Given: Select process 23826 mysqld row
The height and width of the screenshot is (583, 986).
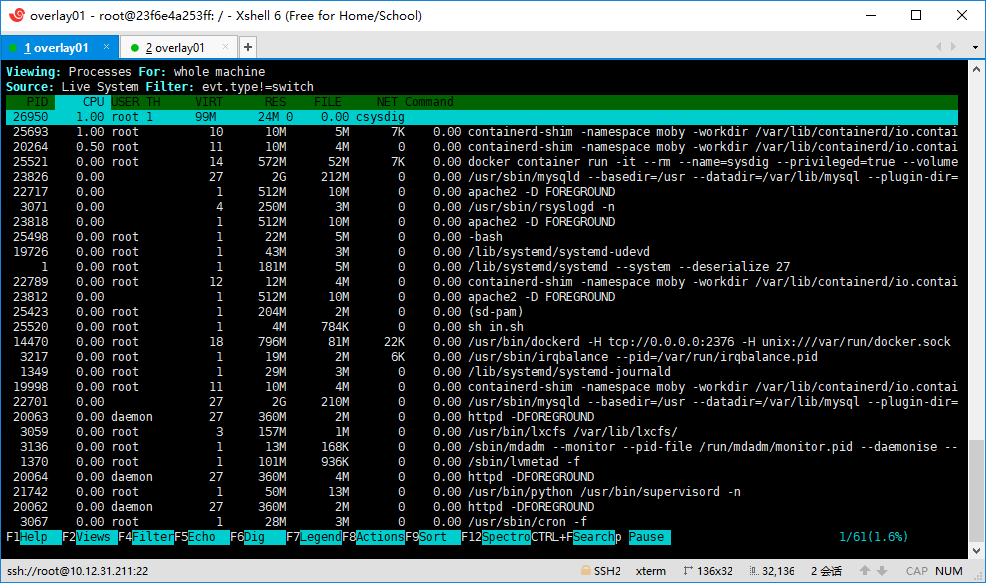Looking at the screenshot, I should tap(482, 177).
